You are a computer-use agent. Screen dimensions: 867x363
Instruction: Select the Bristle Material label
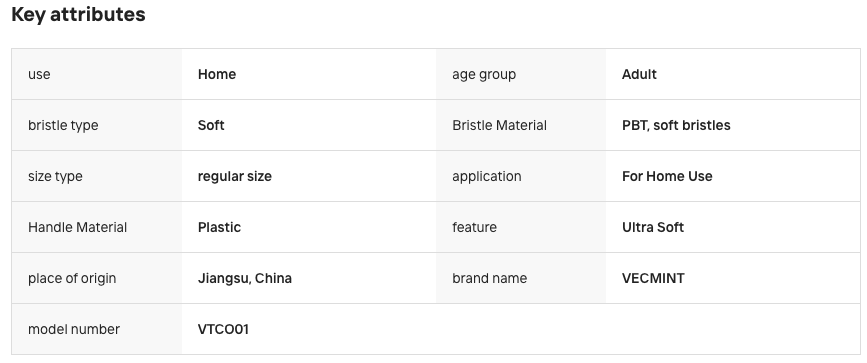[x=499, y=125]
